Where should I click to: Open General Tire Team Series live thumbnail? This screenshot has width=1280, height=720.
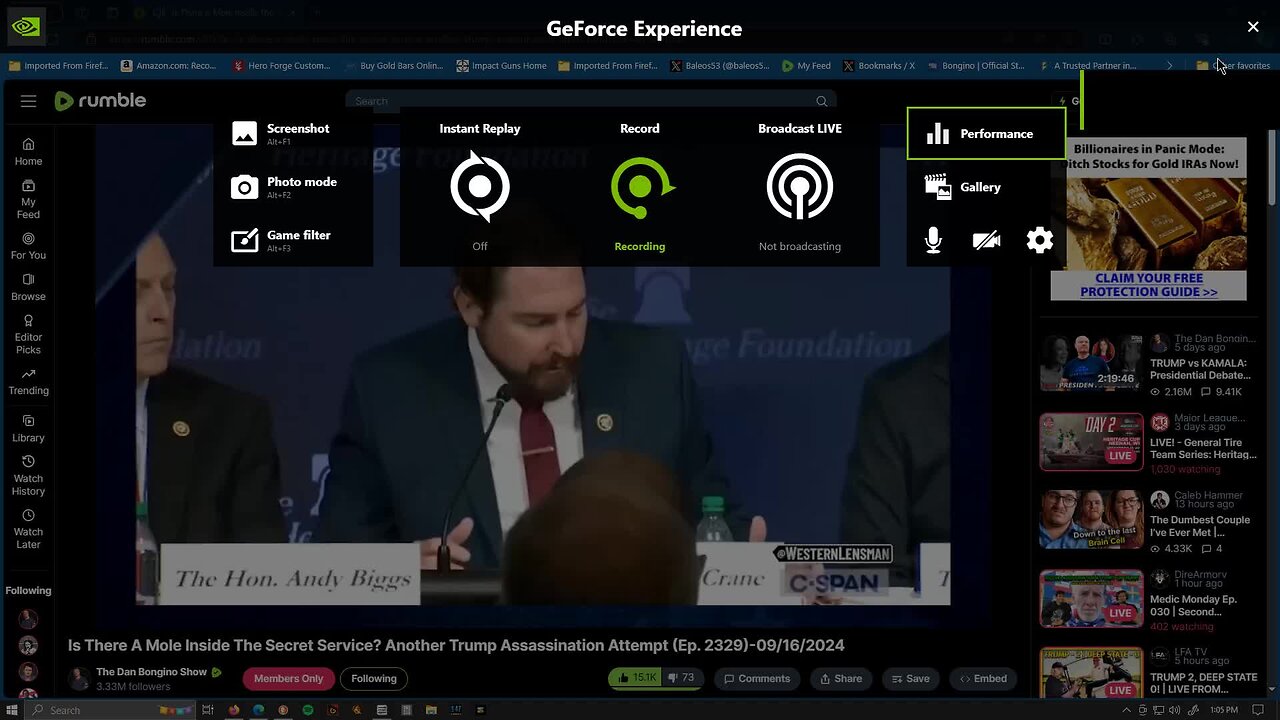(1091, 441)
